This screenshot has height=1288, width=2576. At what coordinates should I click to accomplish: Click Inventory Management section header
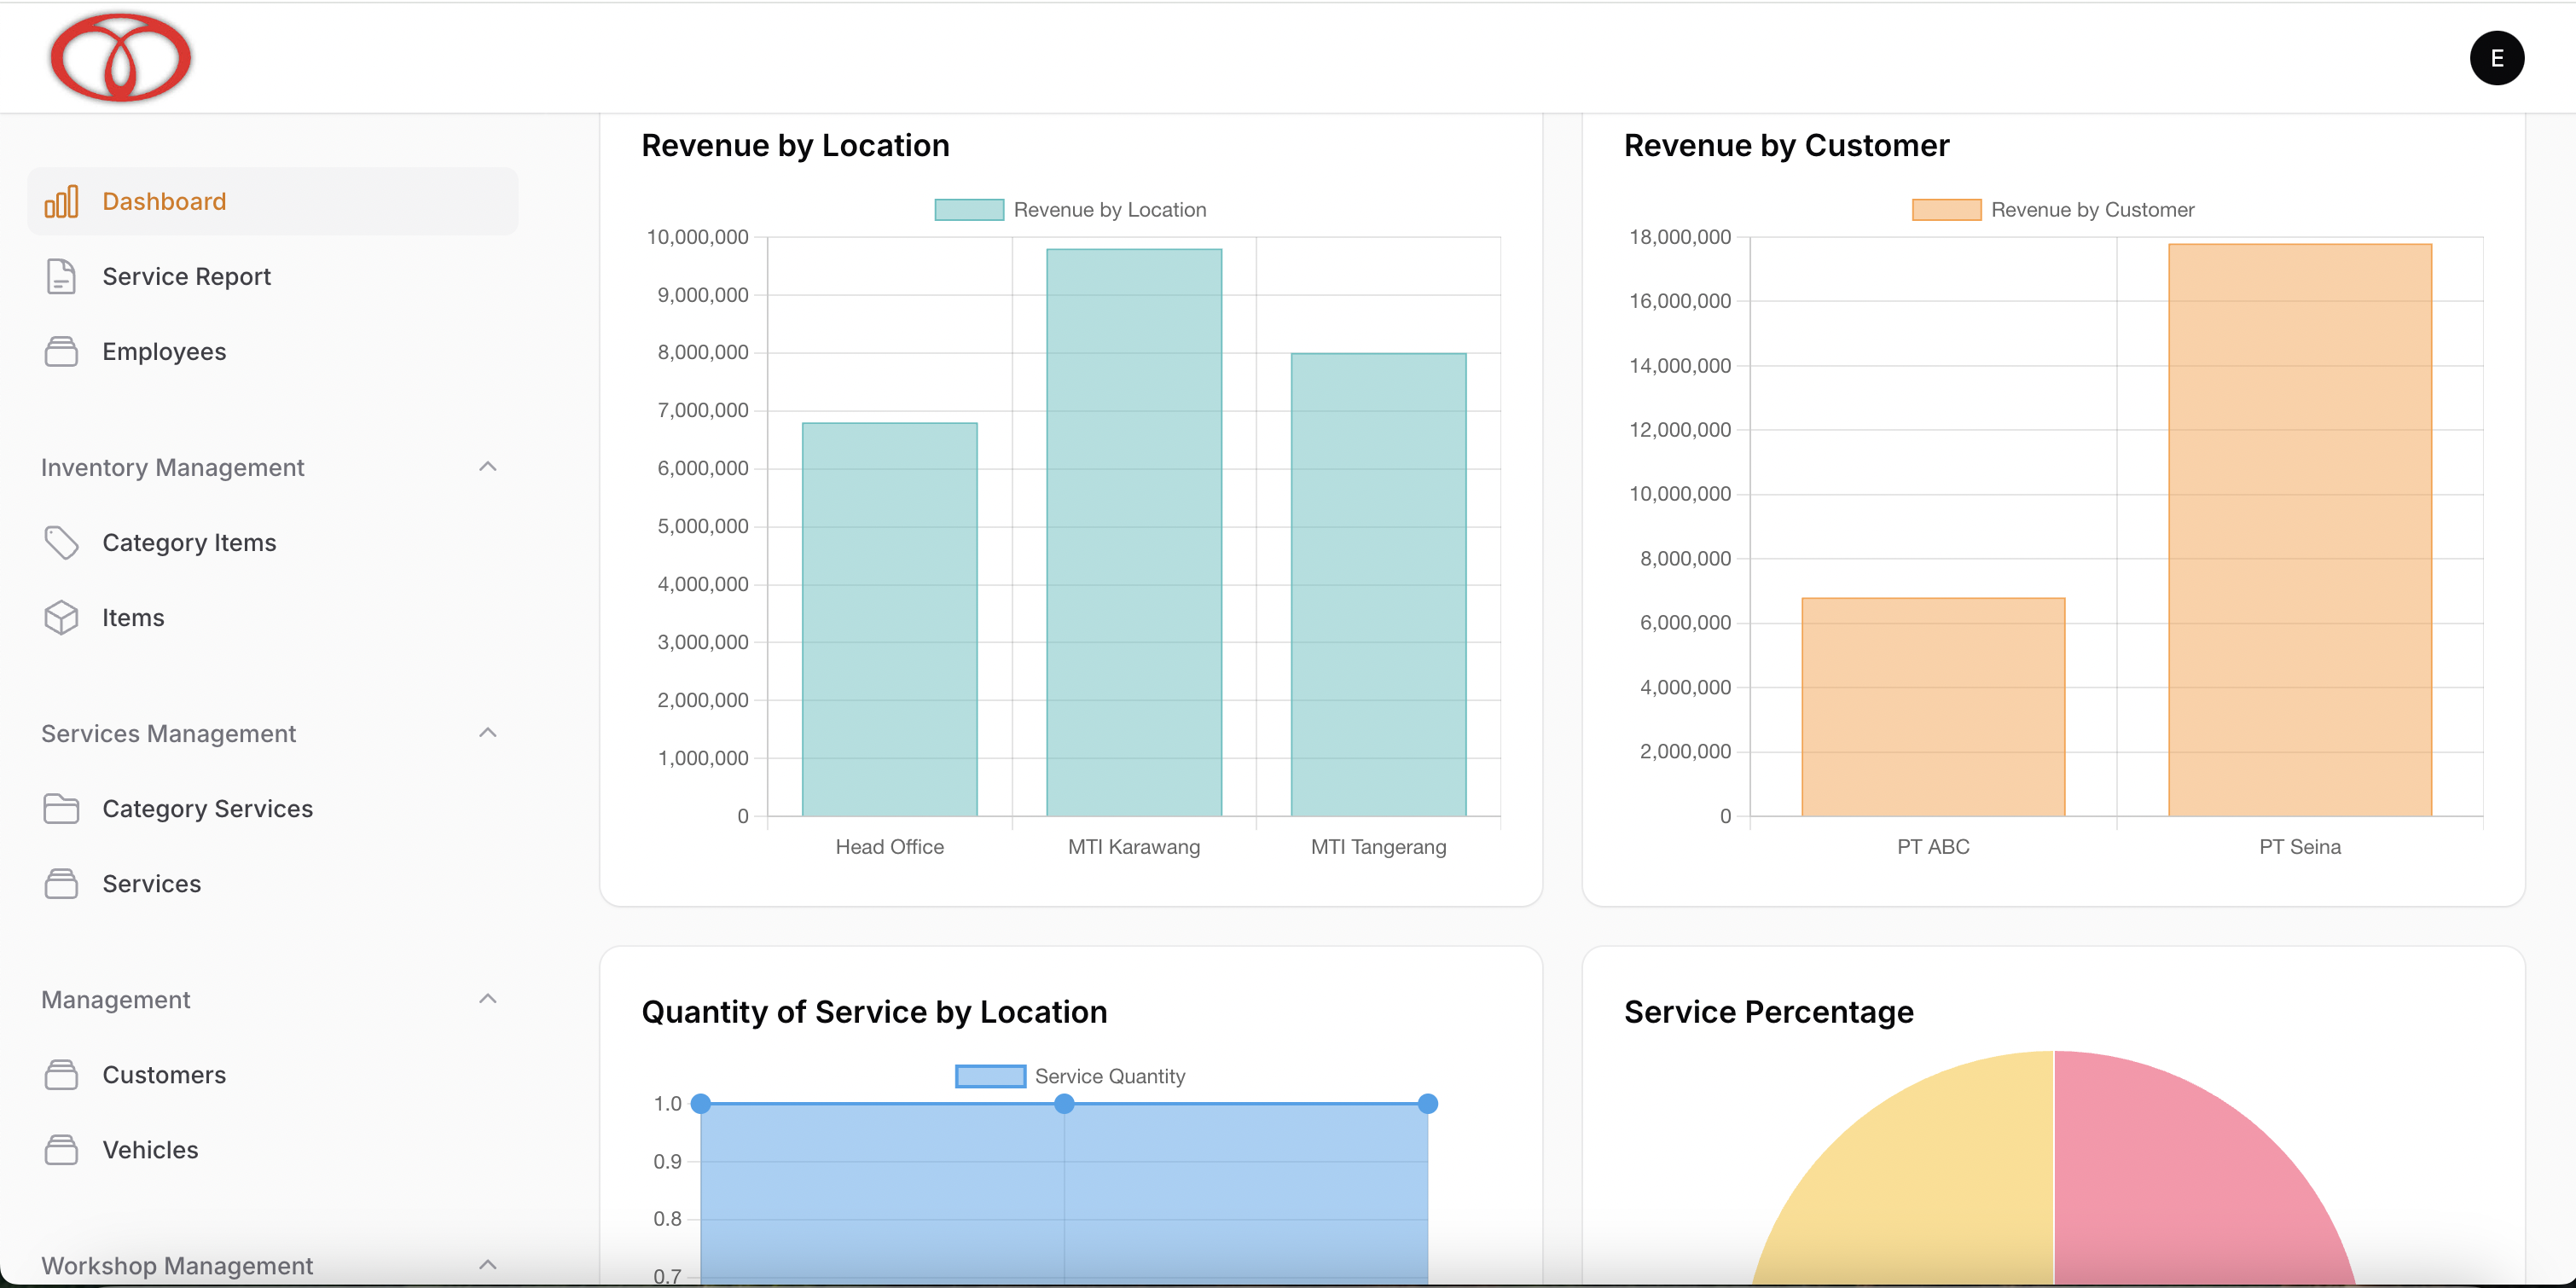point(172,467)
